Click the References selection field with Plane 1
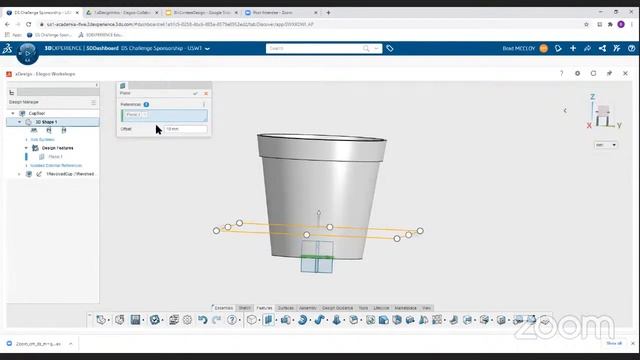 click(164, 115)
